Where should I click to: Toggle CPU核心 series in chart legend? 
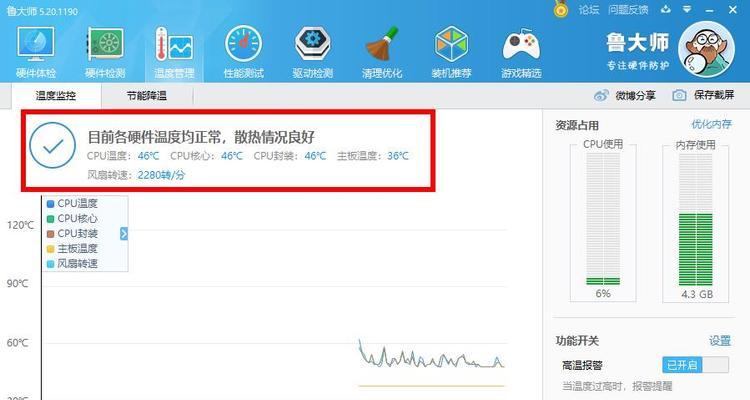click(72, 218)
